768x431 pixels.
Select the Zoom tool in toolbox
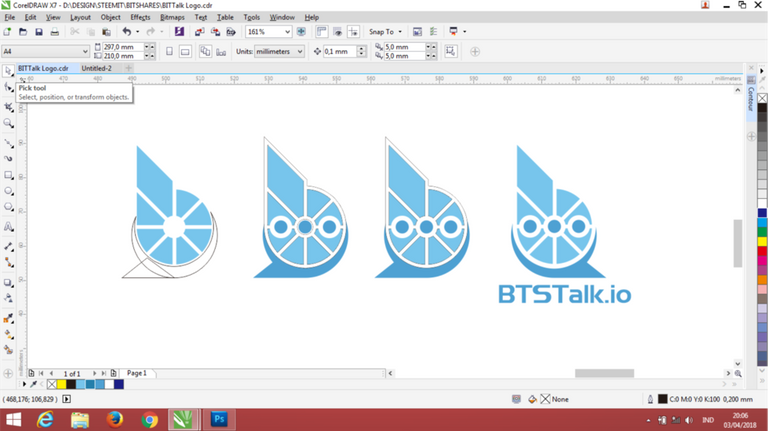[9, 123]
